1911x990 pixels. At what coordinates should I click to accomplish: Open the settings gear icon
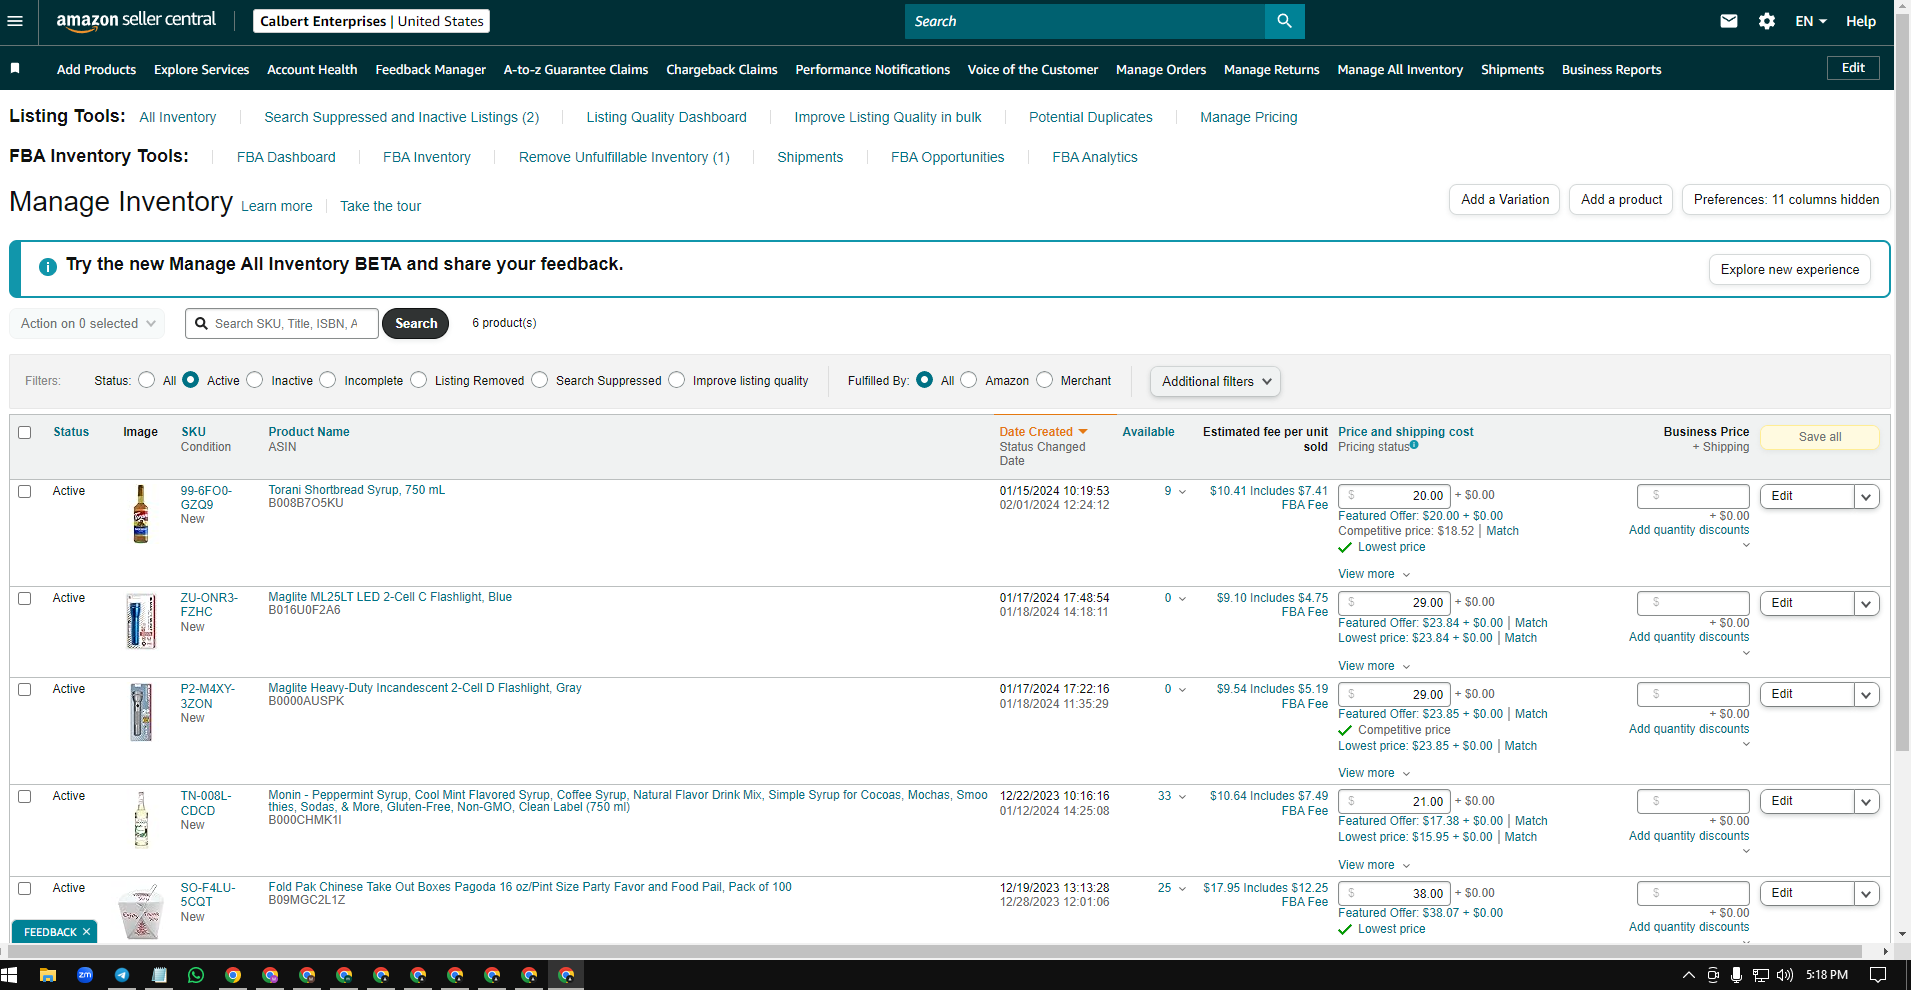click(x=1767, y=21)
